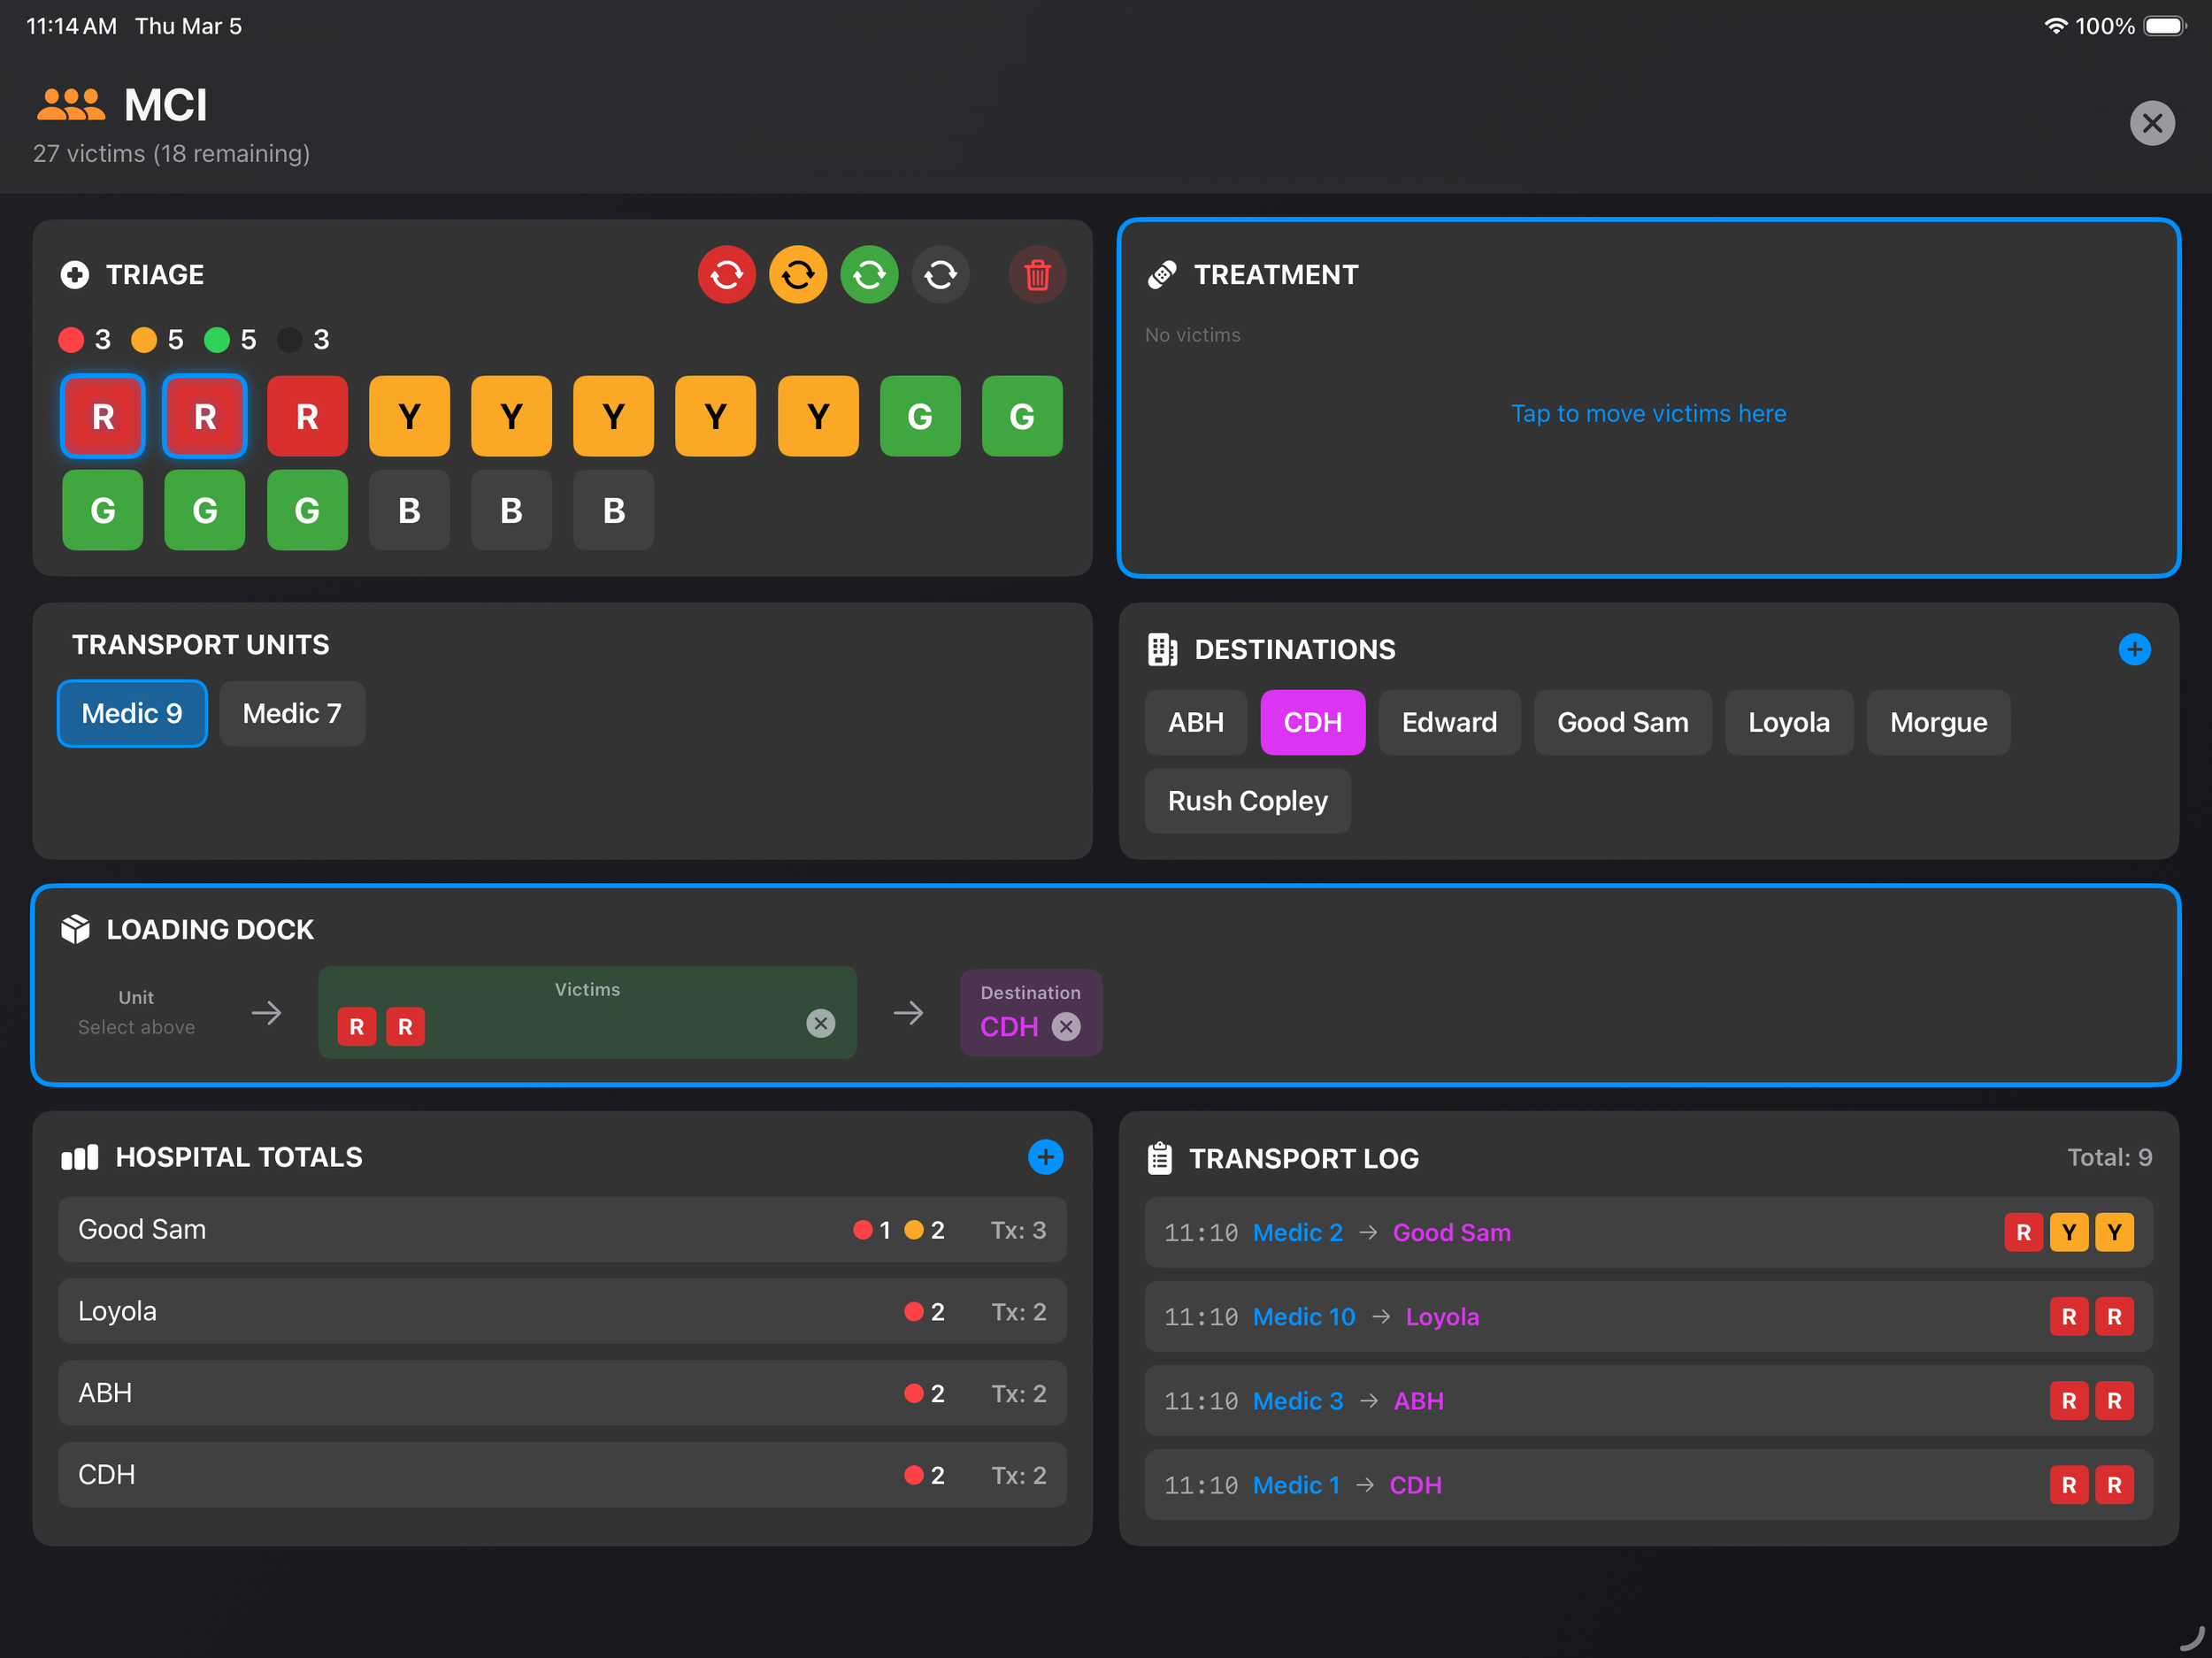The image size is (2212, 1658).
Task: Choose the Morgue destination
Action: point(1938,722)
